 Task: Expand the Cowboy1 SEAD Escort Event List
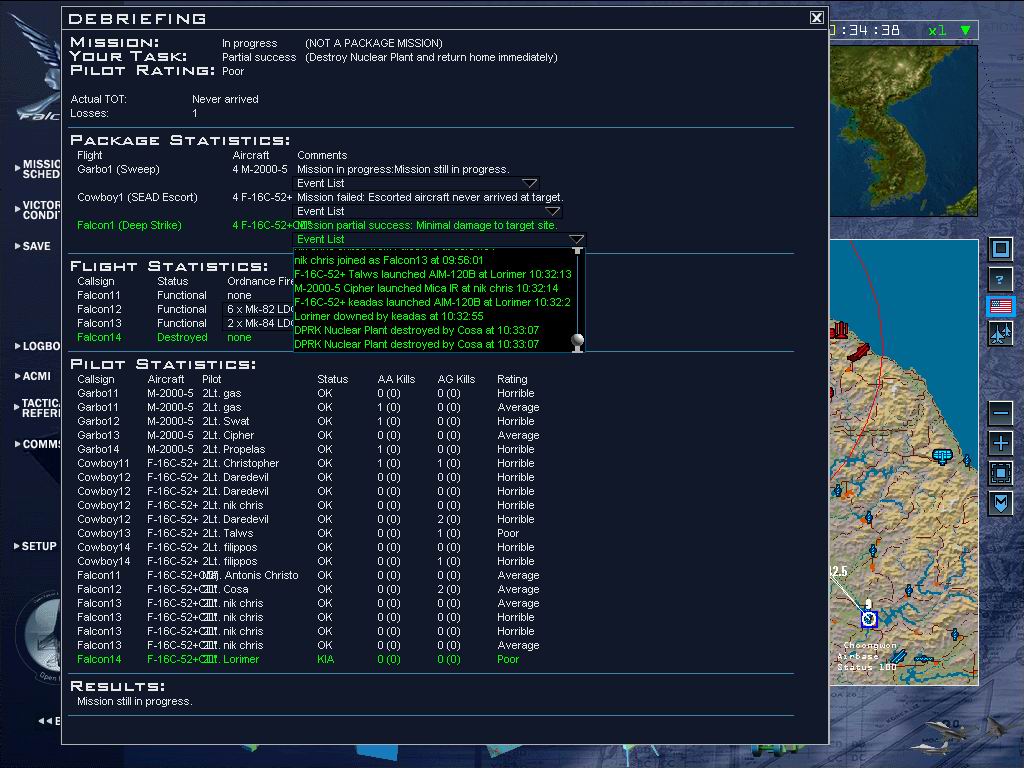pos(552,212)
